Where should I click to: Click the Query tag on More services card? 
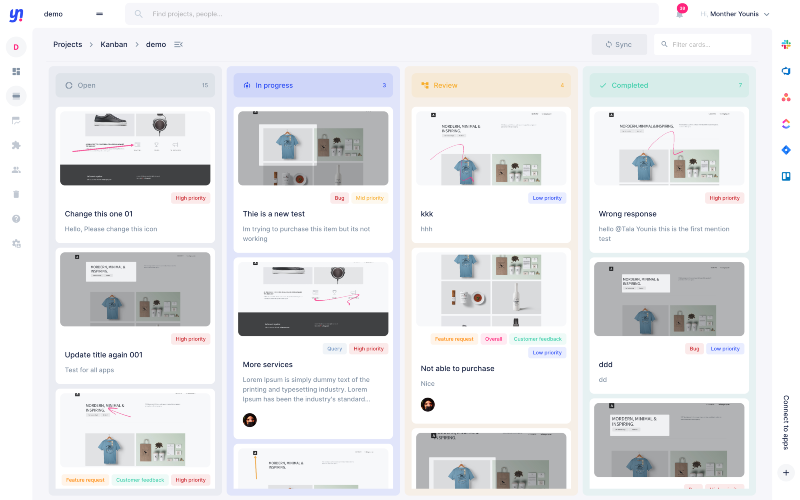point(334,349)
